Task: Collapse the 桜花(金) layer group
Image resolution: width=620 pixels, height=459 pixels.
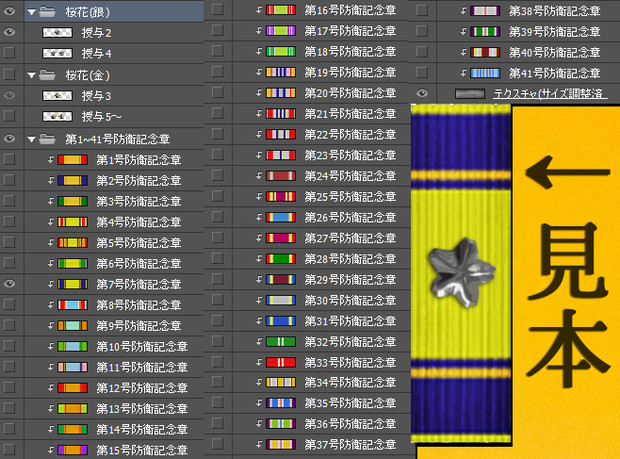Action: pos(31,75)
